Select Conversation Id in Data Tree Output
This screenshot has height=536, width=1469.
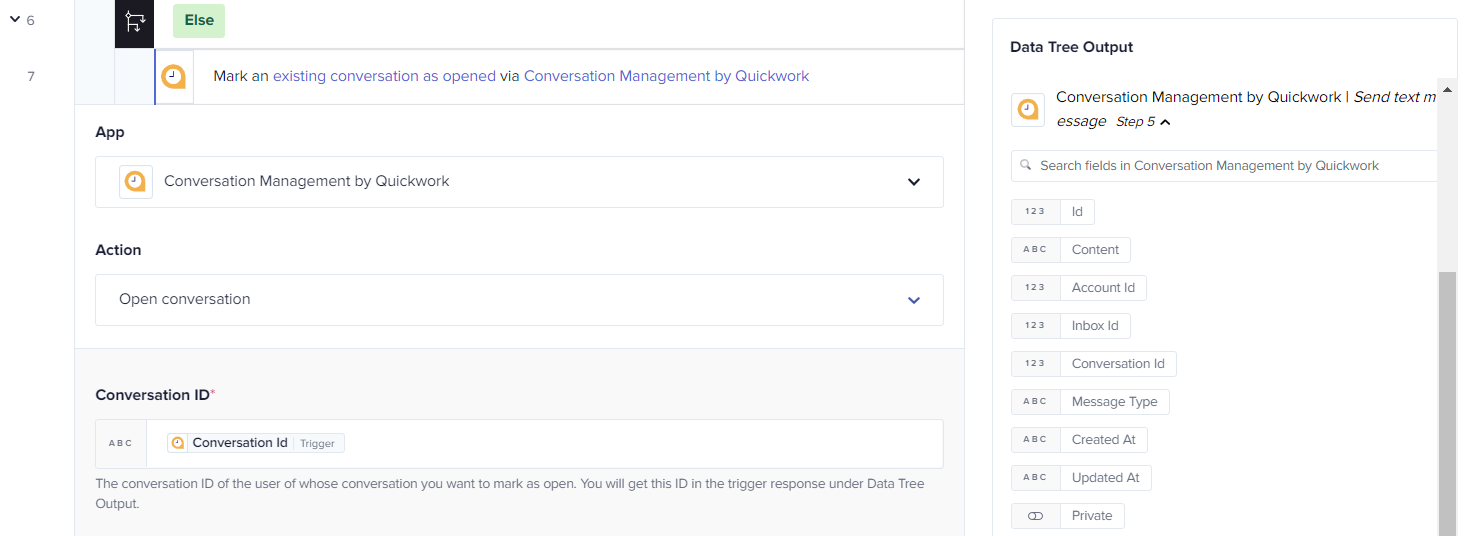click(1094, 364)
